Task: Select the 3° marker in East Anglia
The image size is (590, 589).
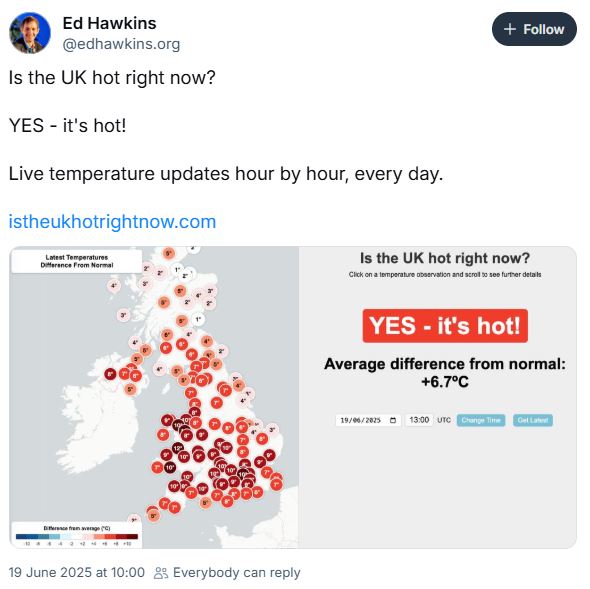Action: point(272,430)
